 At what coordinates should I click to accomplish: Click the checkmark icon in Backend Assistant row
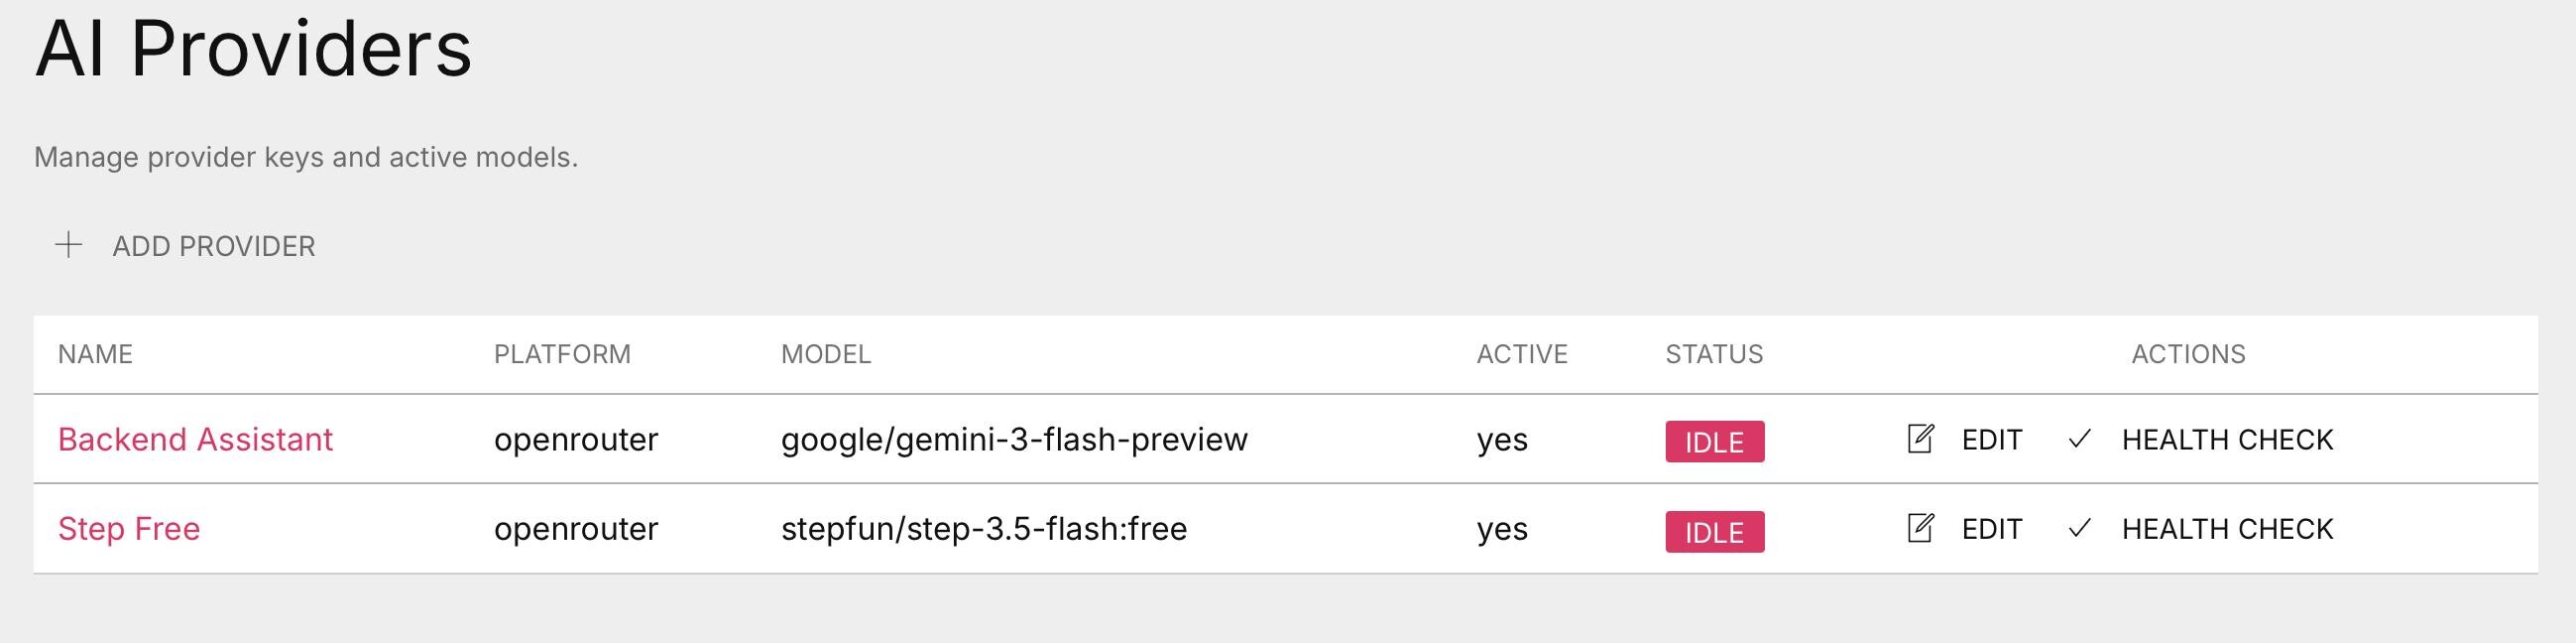[2080, 439]
